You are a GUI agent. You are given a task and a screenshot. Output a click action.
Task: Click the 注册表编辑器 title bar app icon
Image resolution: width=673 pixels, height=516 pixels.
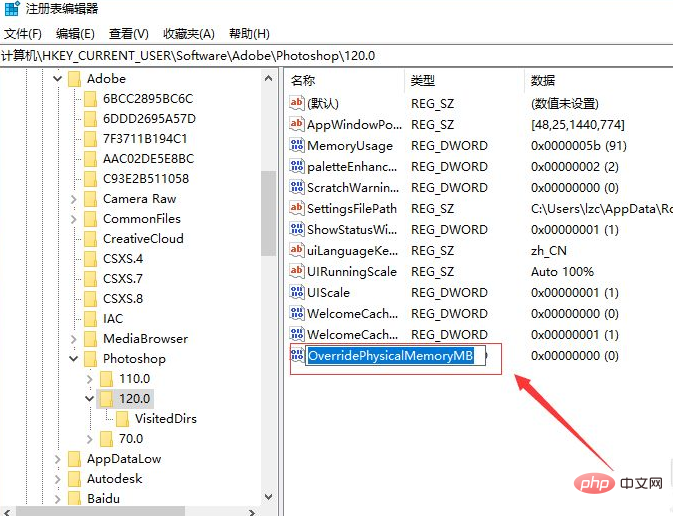12,9
